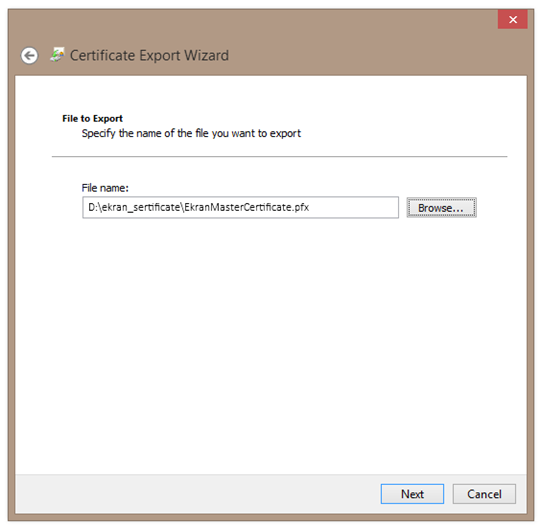Click the '.pfx' extension in the file path
Image resolution: width=541 pixels, height=526 pixels.
301,207
